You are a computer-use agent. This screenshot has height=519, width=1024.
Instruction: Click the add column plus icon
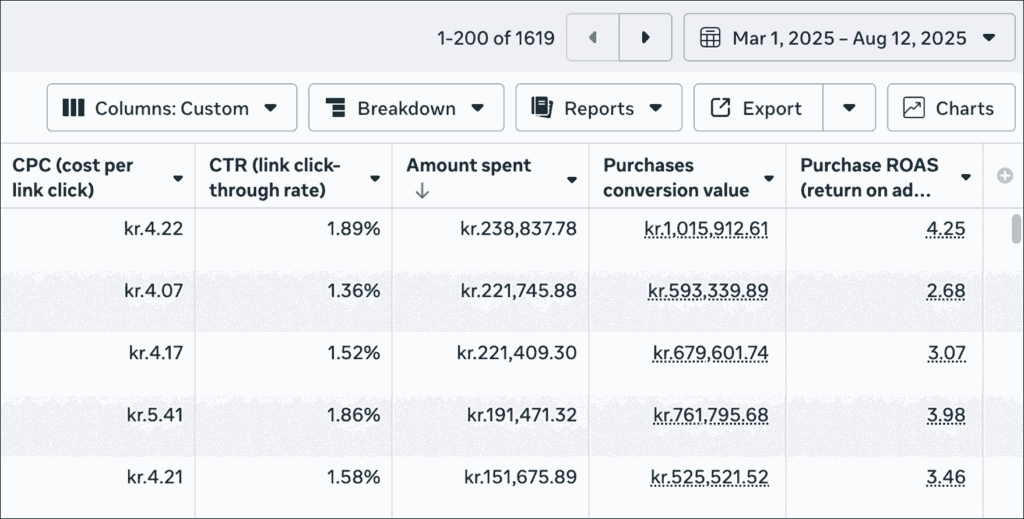pos(1005,176)
